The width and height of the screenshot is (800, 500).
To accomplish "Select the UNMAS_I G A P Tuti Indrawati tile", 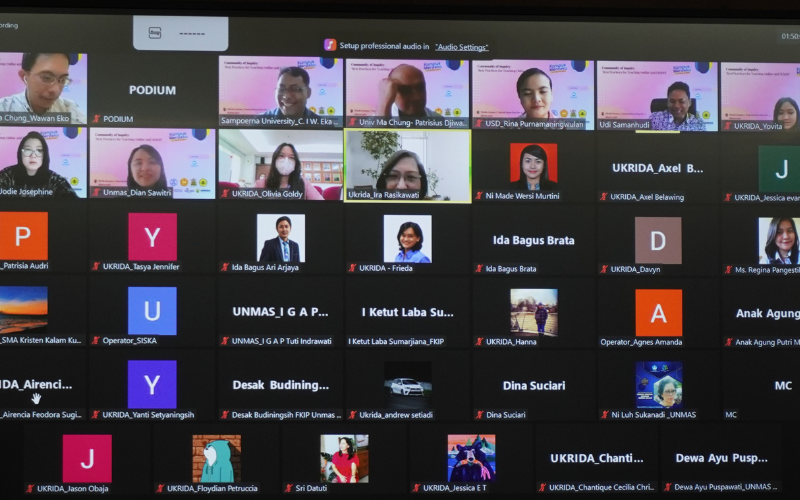I will coord(281,312).
